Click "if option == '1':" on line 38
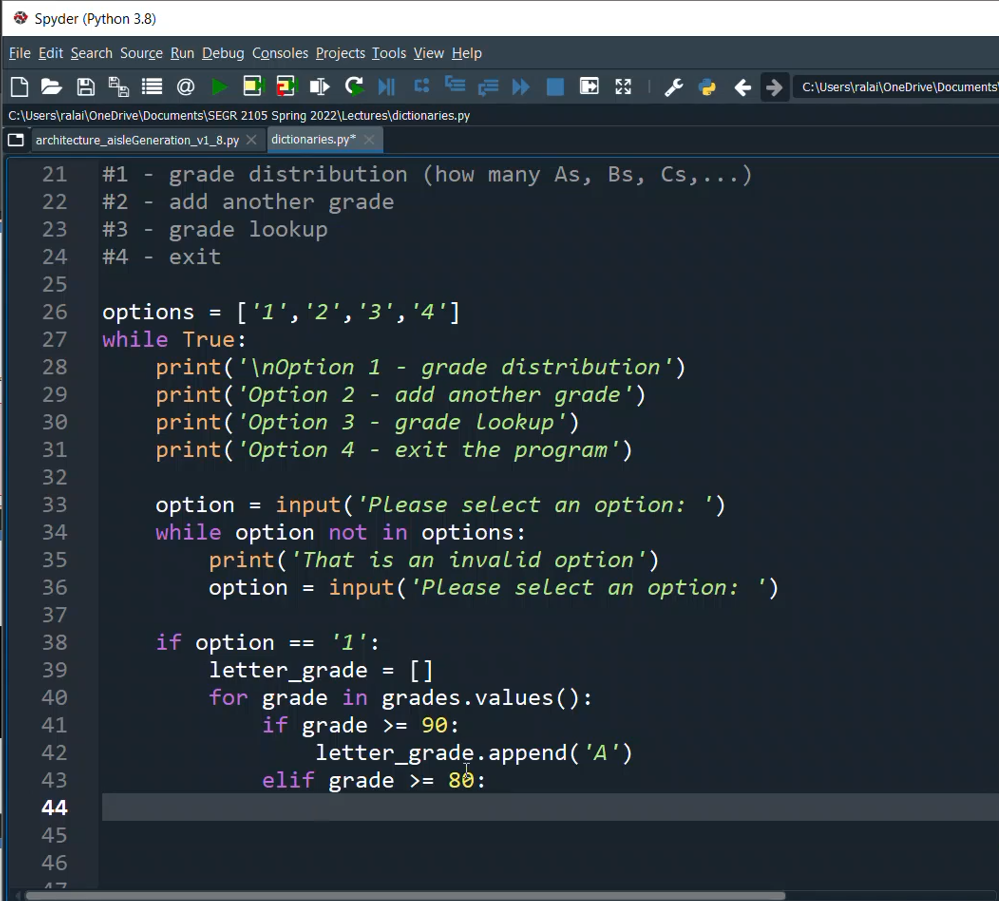Screen dimensions: 999x901 (x=268, y=642)
